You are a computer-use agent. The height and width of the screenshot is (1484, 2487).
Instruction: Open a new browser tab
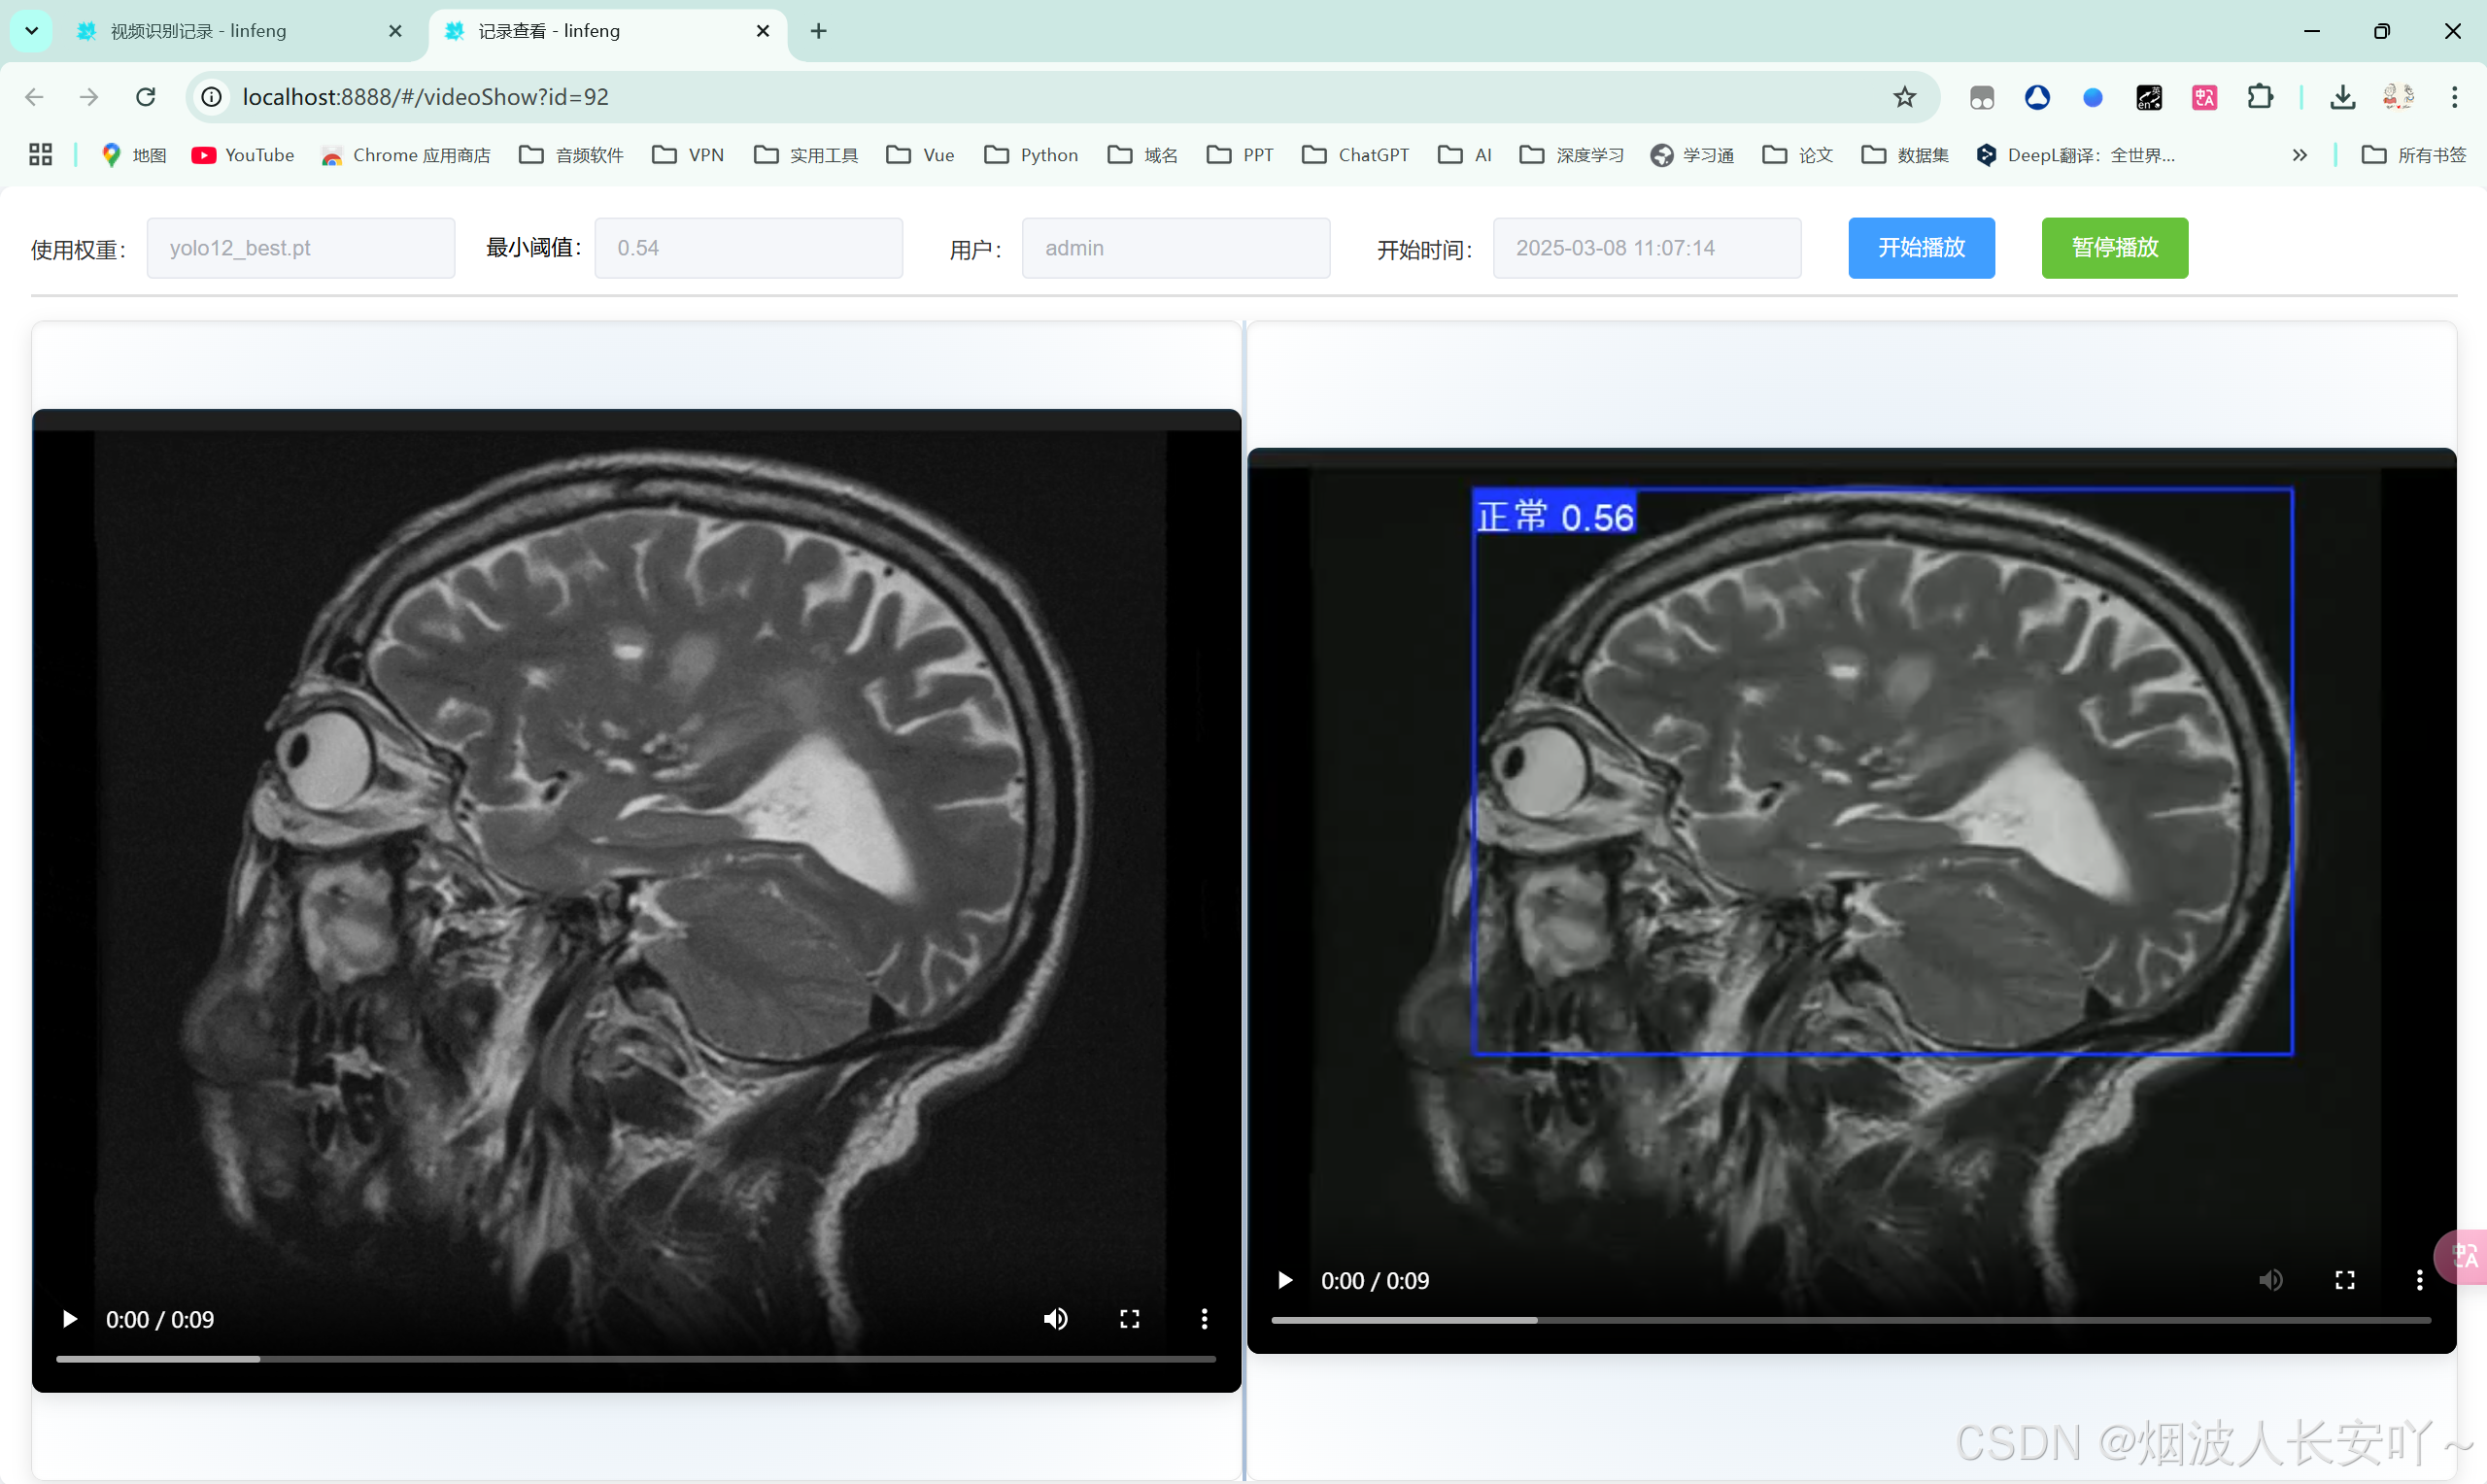point(818,31)
